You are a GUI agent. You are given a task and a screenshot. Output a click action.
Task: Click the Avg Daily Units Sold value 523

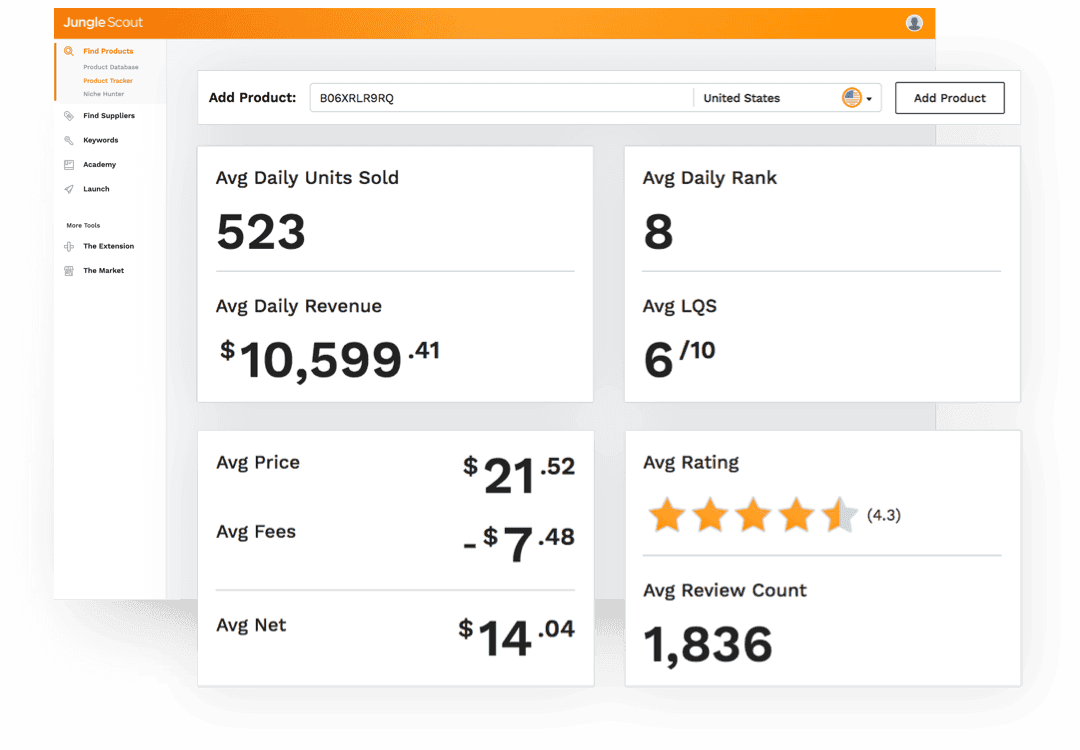tap(261, 232)
